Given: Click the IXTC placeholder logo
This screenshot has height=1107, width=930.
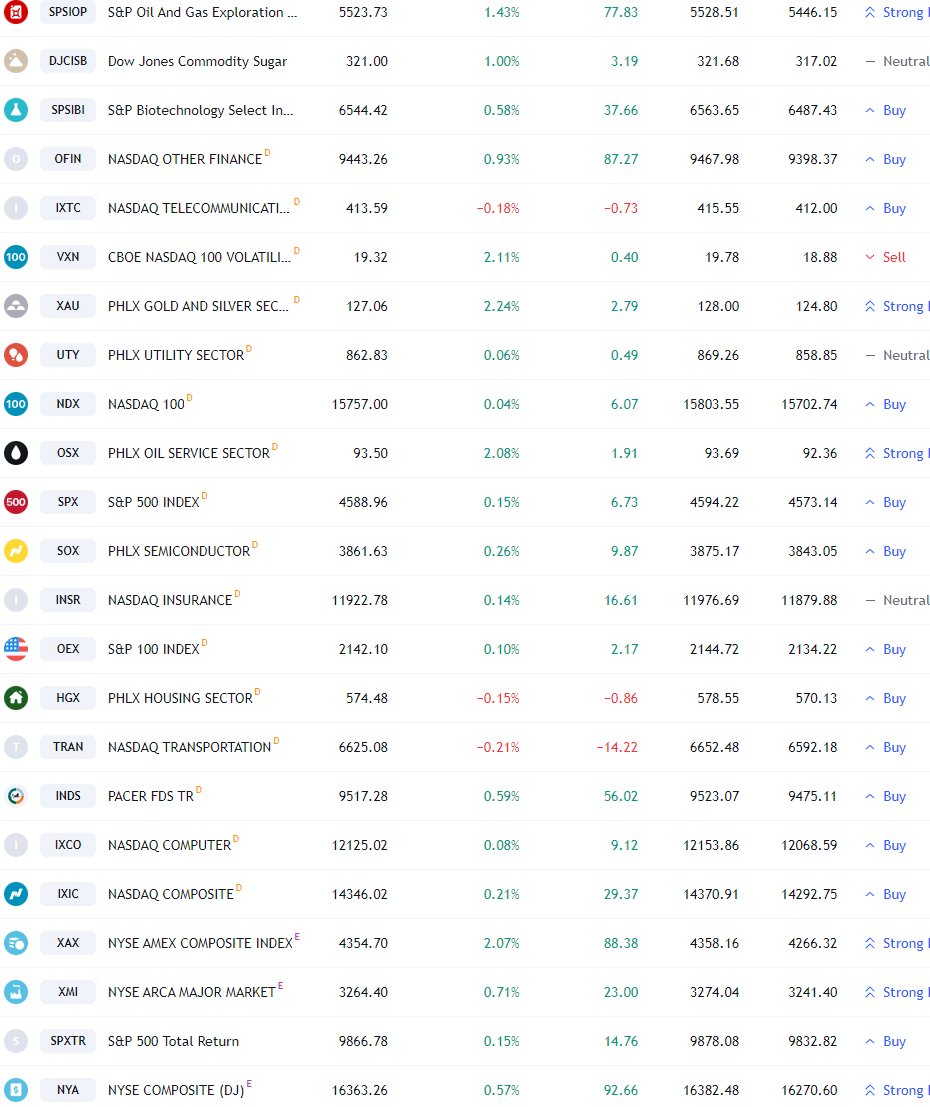Looking at the screenshot, I should [16, 208].
